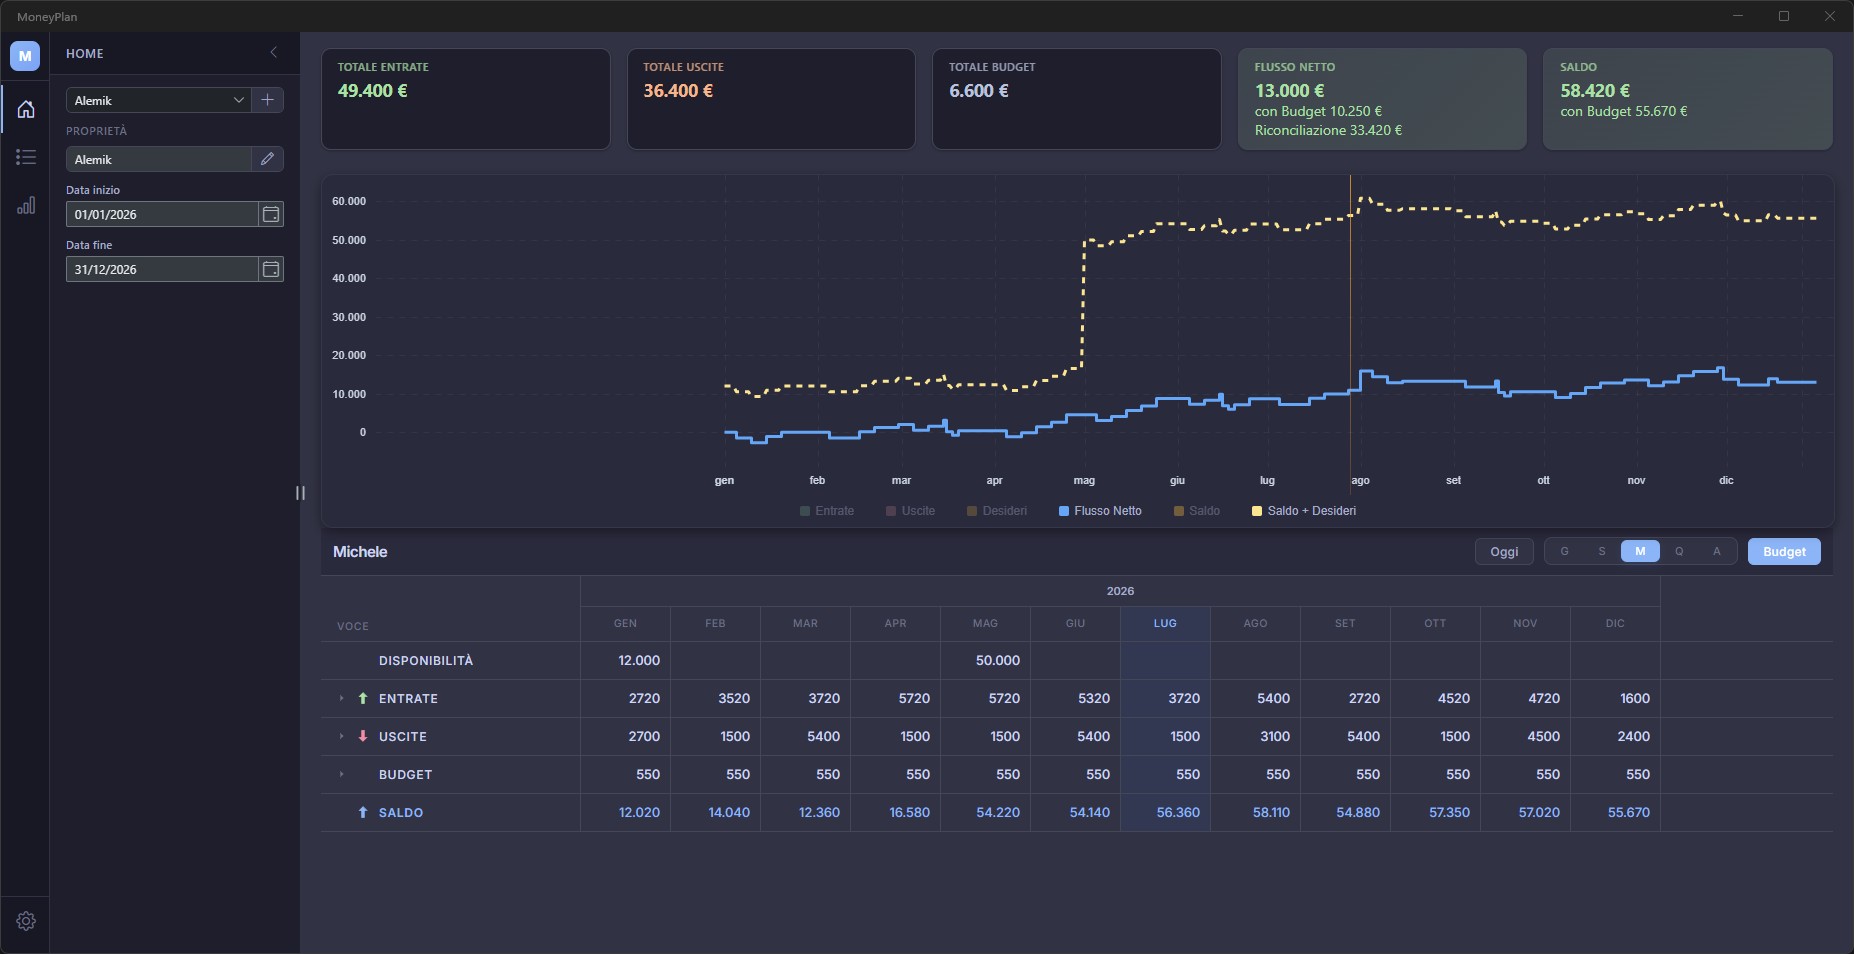
Task: Open calendar picker for Data inizio
Action: pos(271,214)
